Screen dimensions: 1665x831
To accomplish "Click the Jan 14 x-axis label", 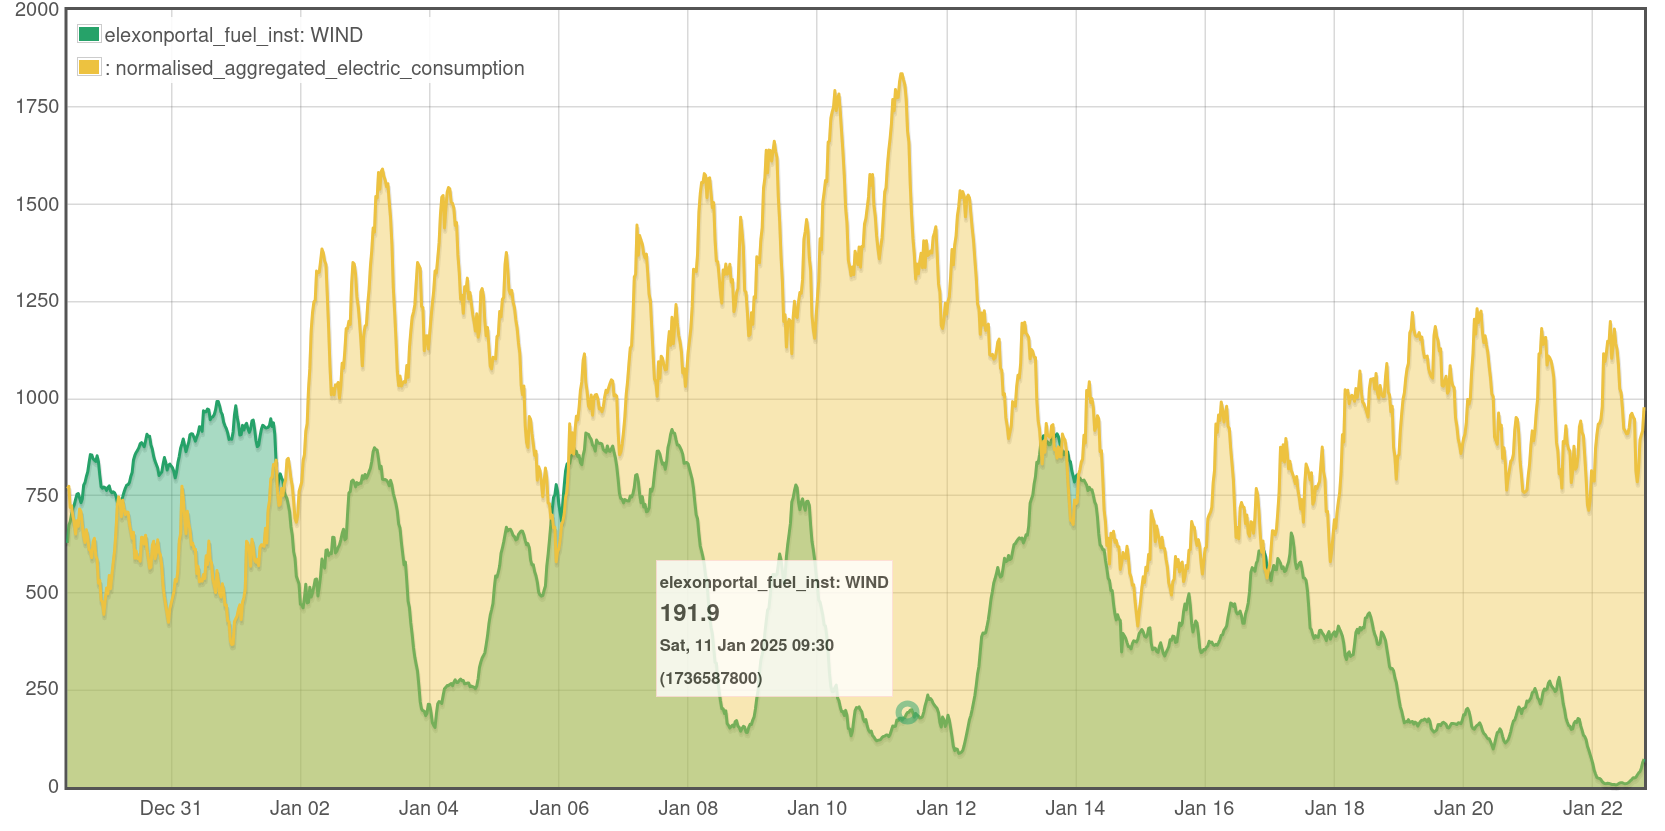I will click(x=1075, y=808).
